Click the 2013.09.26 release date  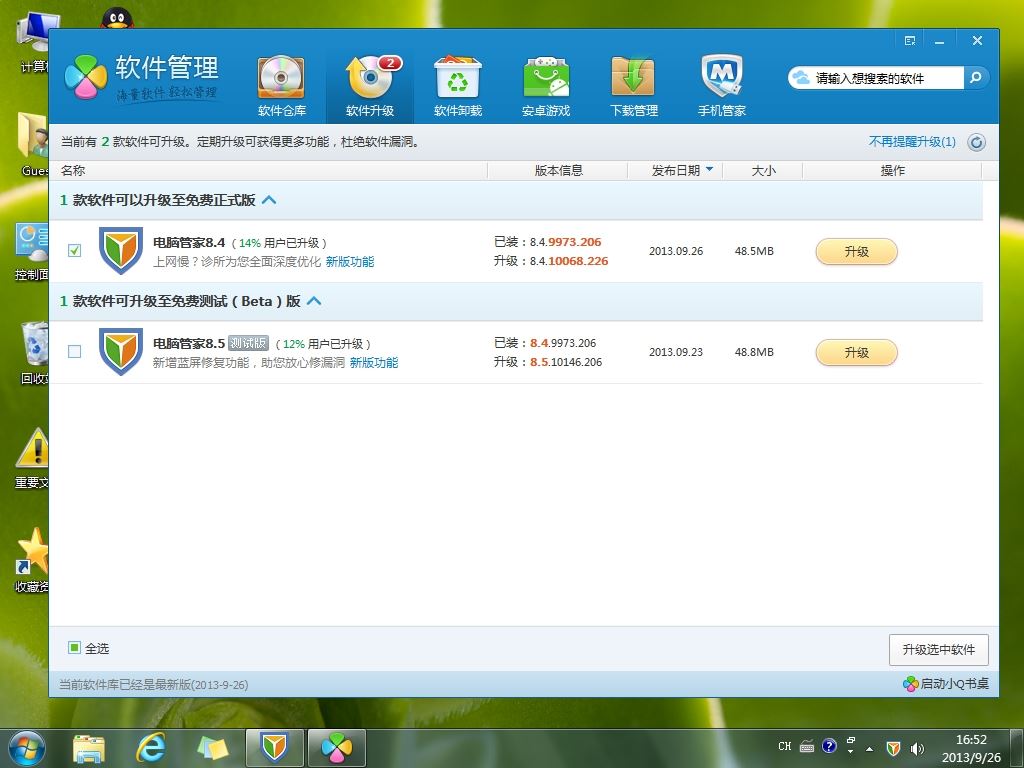pos(676,251)
